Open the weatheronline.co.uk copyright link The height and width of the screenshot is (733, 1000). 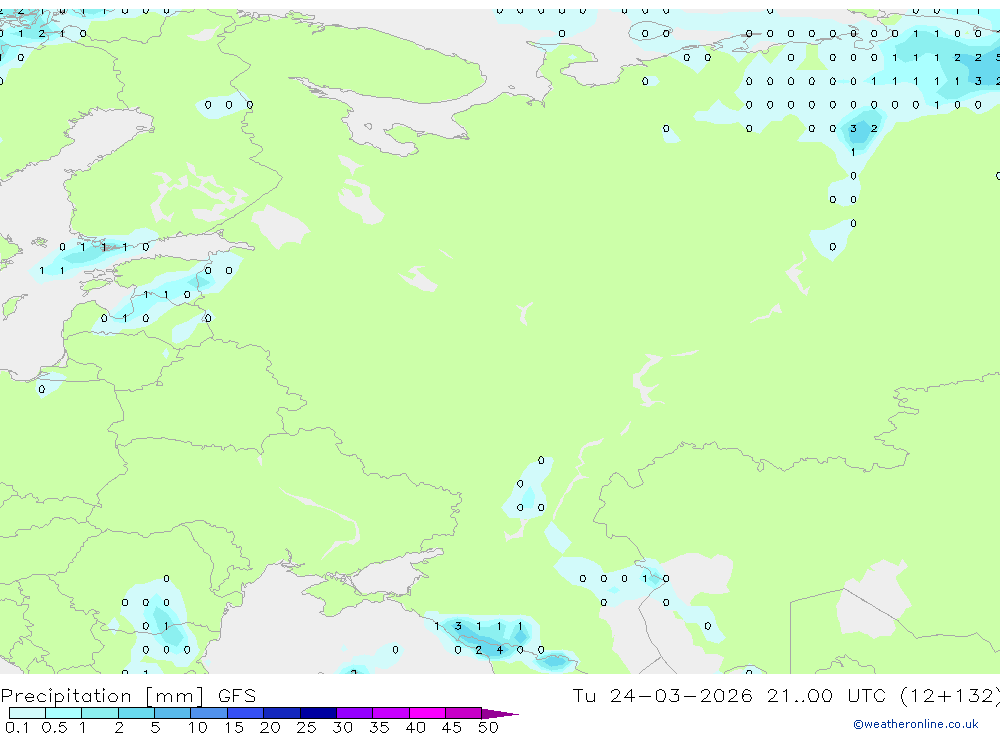pos(915,724)
